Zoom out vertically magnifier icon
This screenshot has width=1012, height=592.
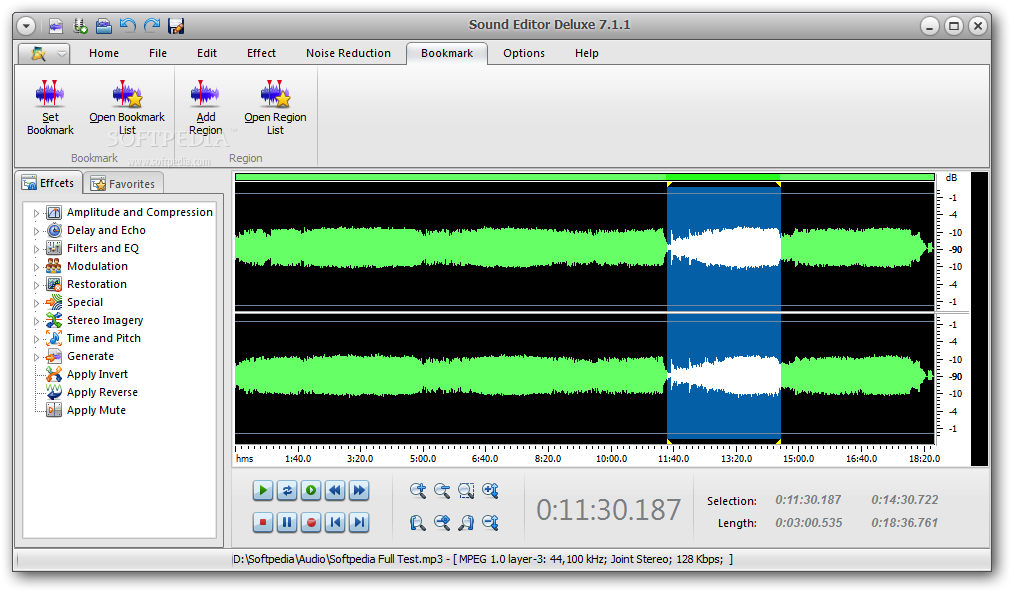(x=491, y=522)
